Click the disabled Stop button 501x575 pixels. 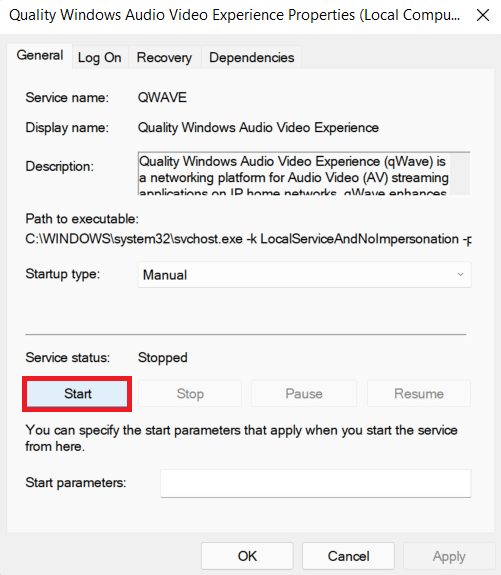(x=190, y=393)
